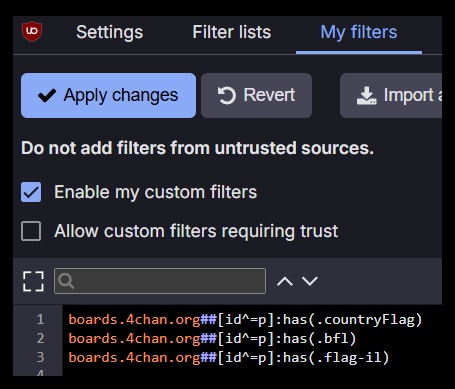The width and height of the screenshot is (455, 389).
Task: Click the magnifier icon in search box
Action: [x=66, y=281]
